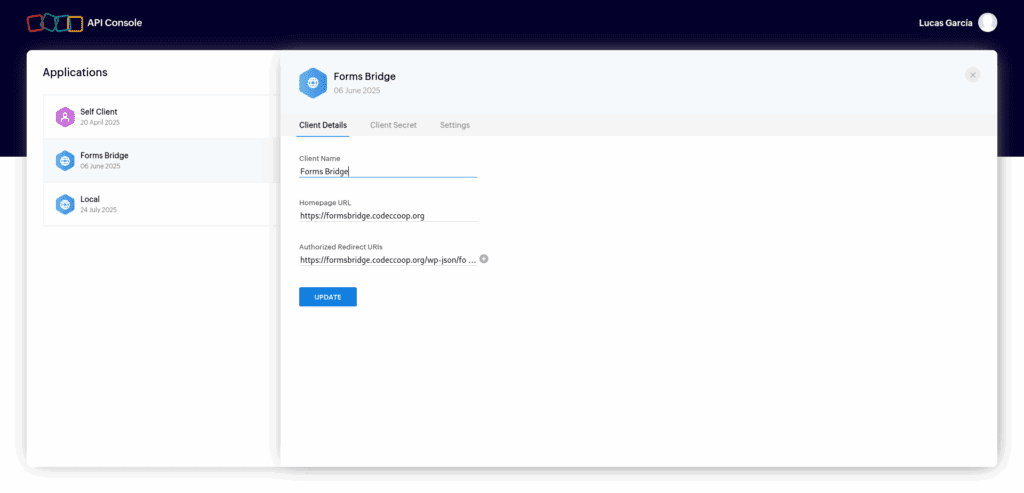Screen dimensions: 1024x493
Task: Click the large Forms Bridge header icon
Action: (x=313, y=83)
